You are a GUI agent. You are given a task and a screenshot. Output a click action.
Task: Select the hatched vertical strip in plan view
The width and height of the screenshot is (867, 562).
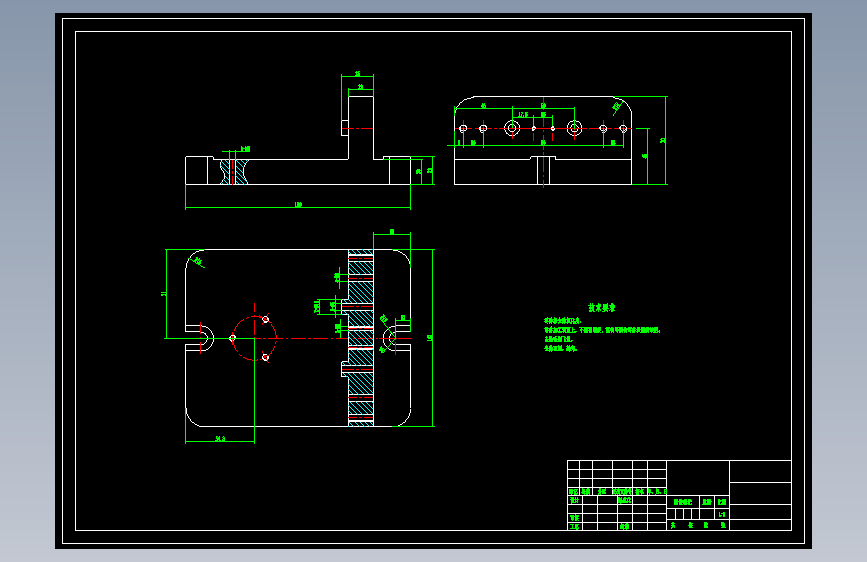point(361,338)
